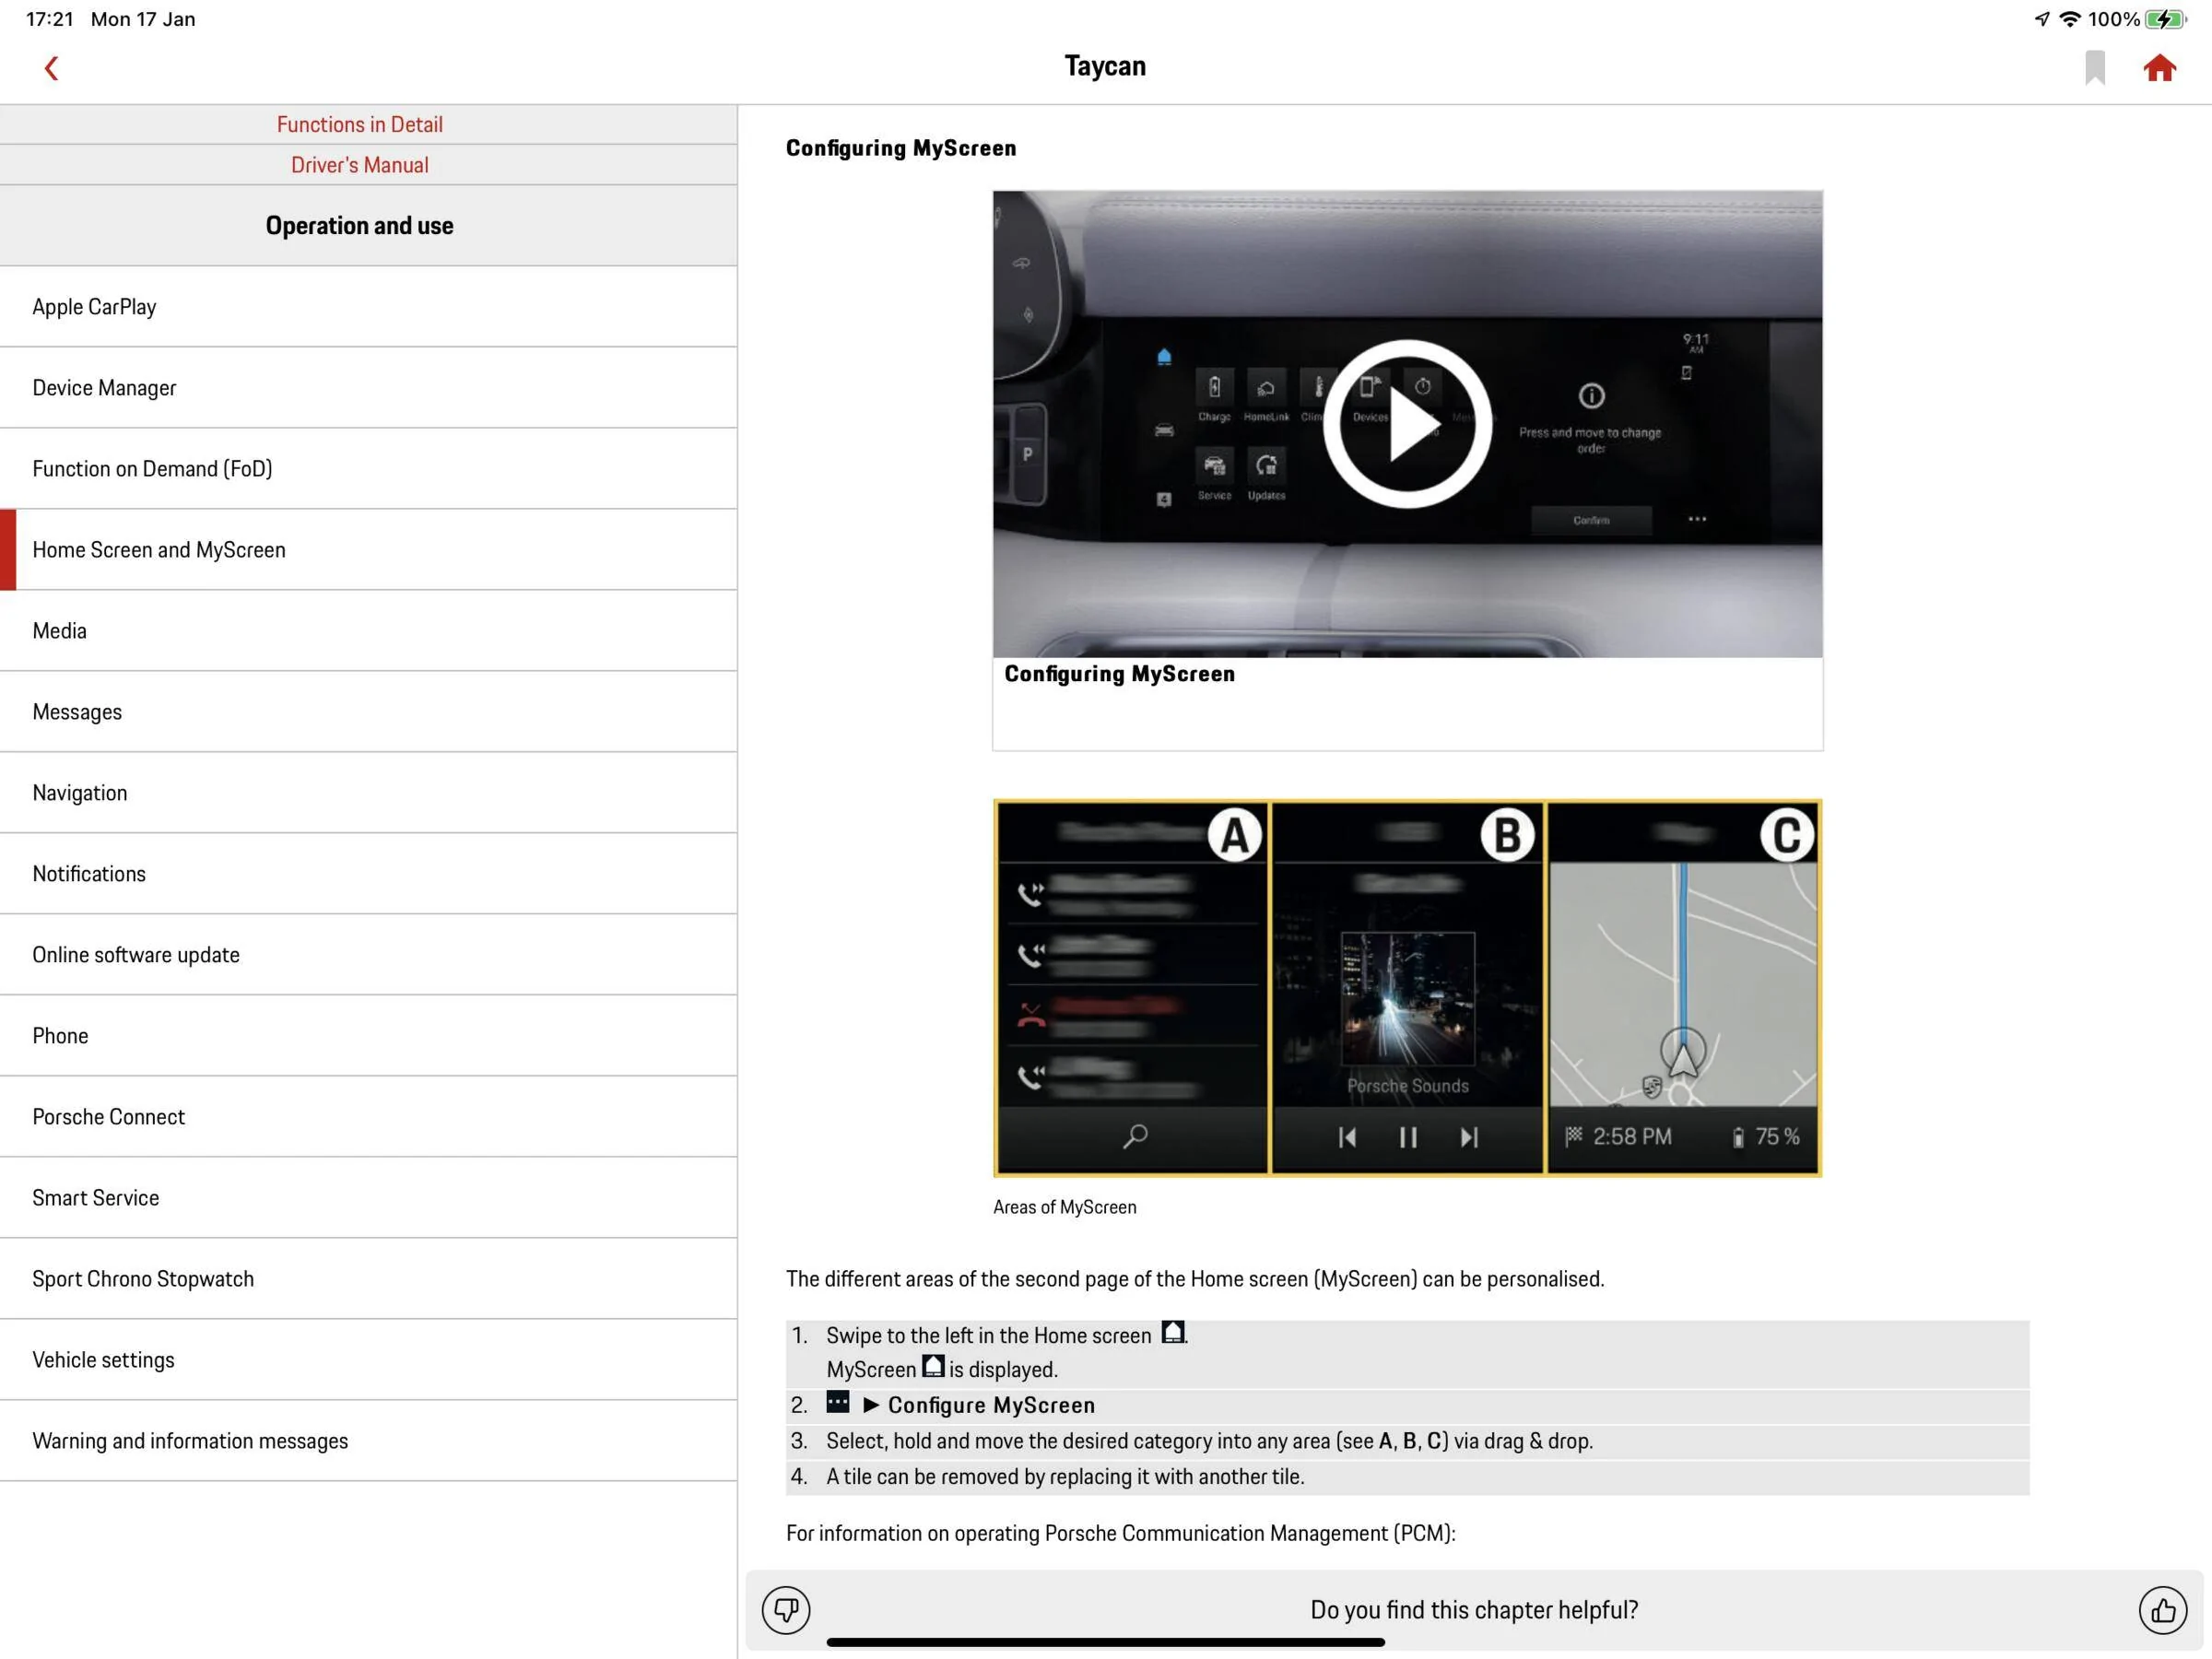Open Warning and information messages chapter

[x=369, y=1441]
